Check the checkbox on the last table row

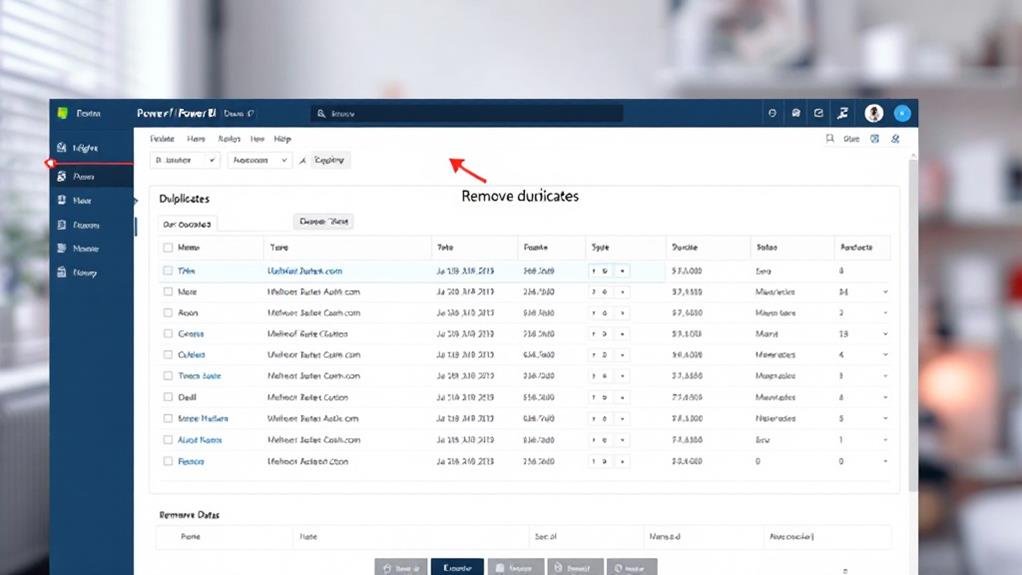tap(168, 461)
